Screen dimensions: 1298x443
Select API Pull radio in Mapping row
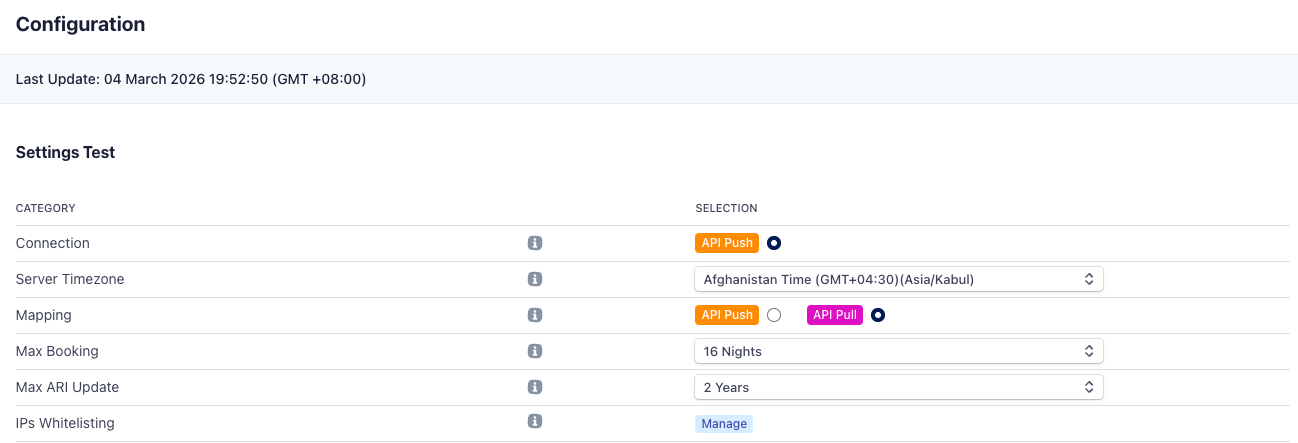point(878,315)
